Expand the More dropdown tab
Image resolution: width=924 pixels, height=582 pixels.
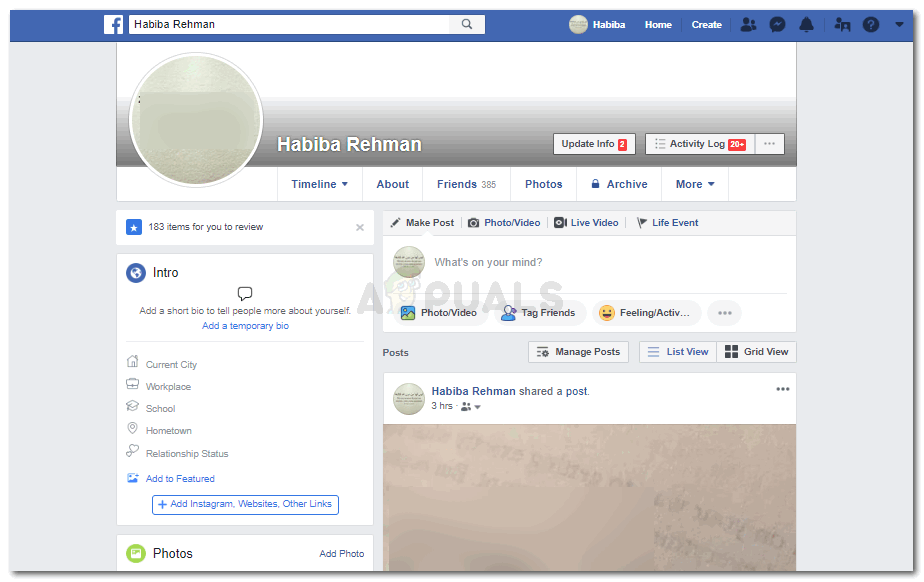(695, 184)
